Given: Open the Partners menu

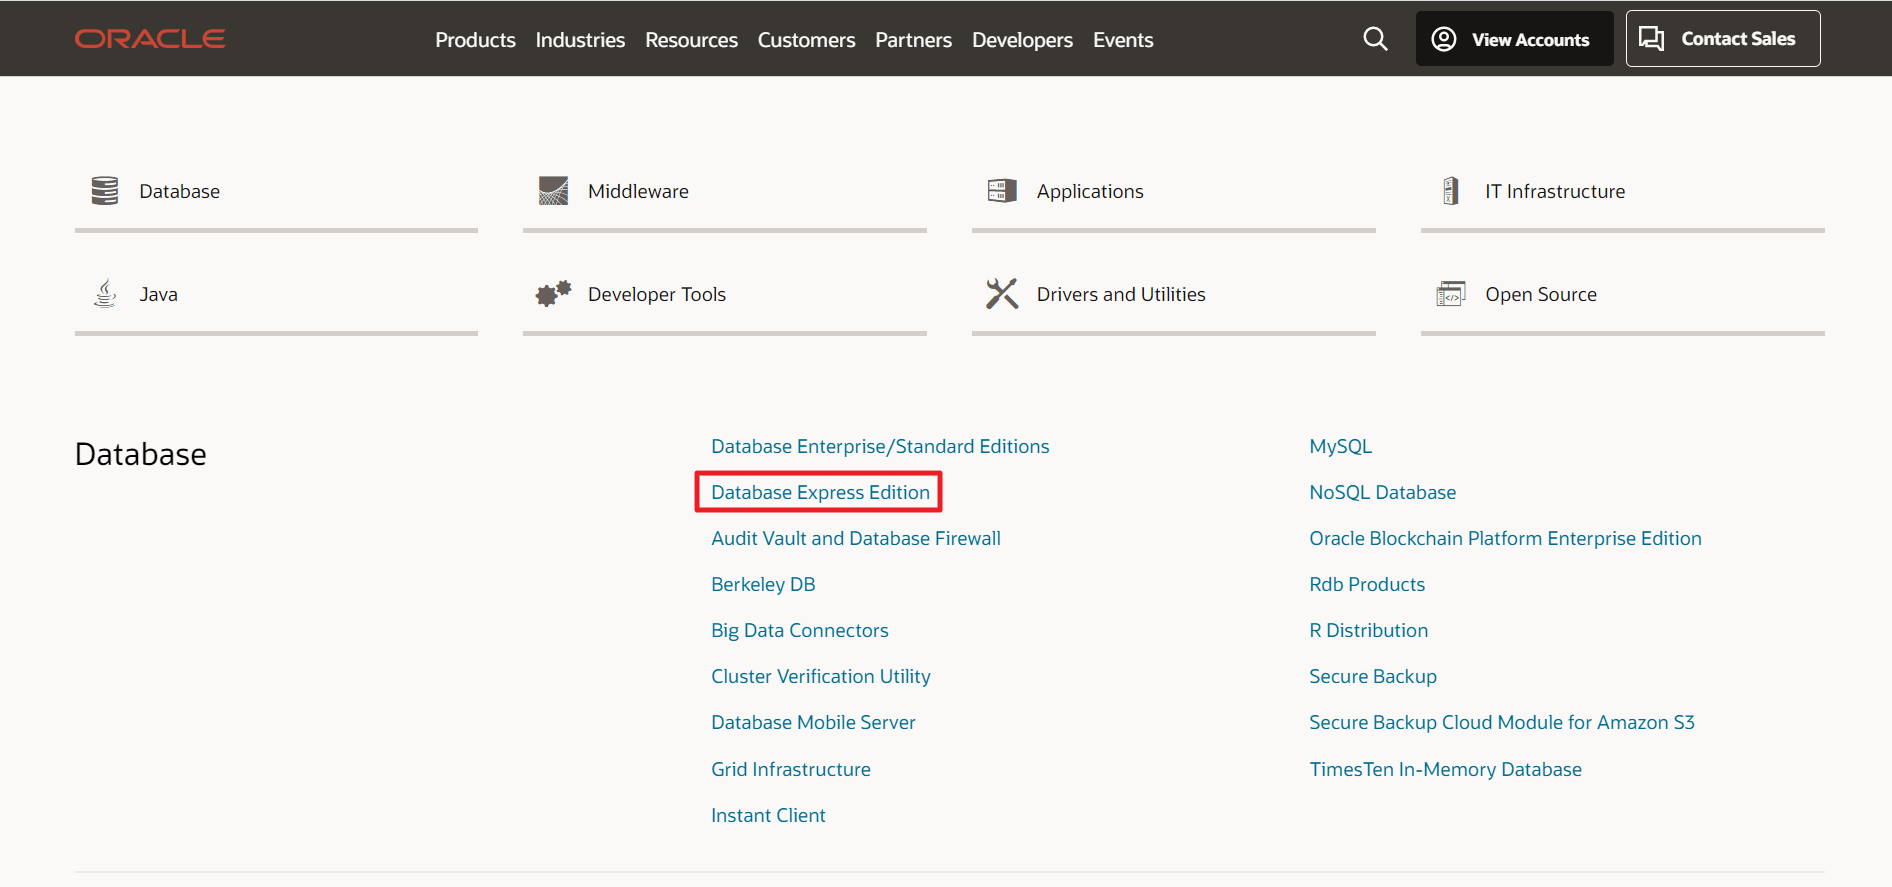Looking at the screenshot, I should [x=913, y=40].
